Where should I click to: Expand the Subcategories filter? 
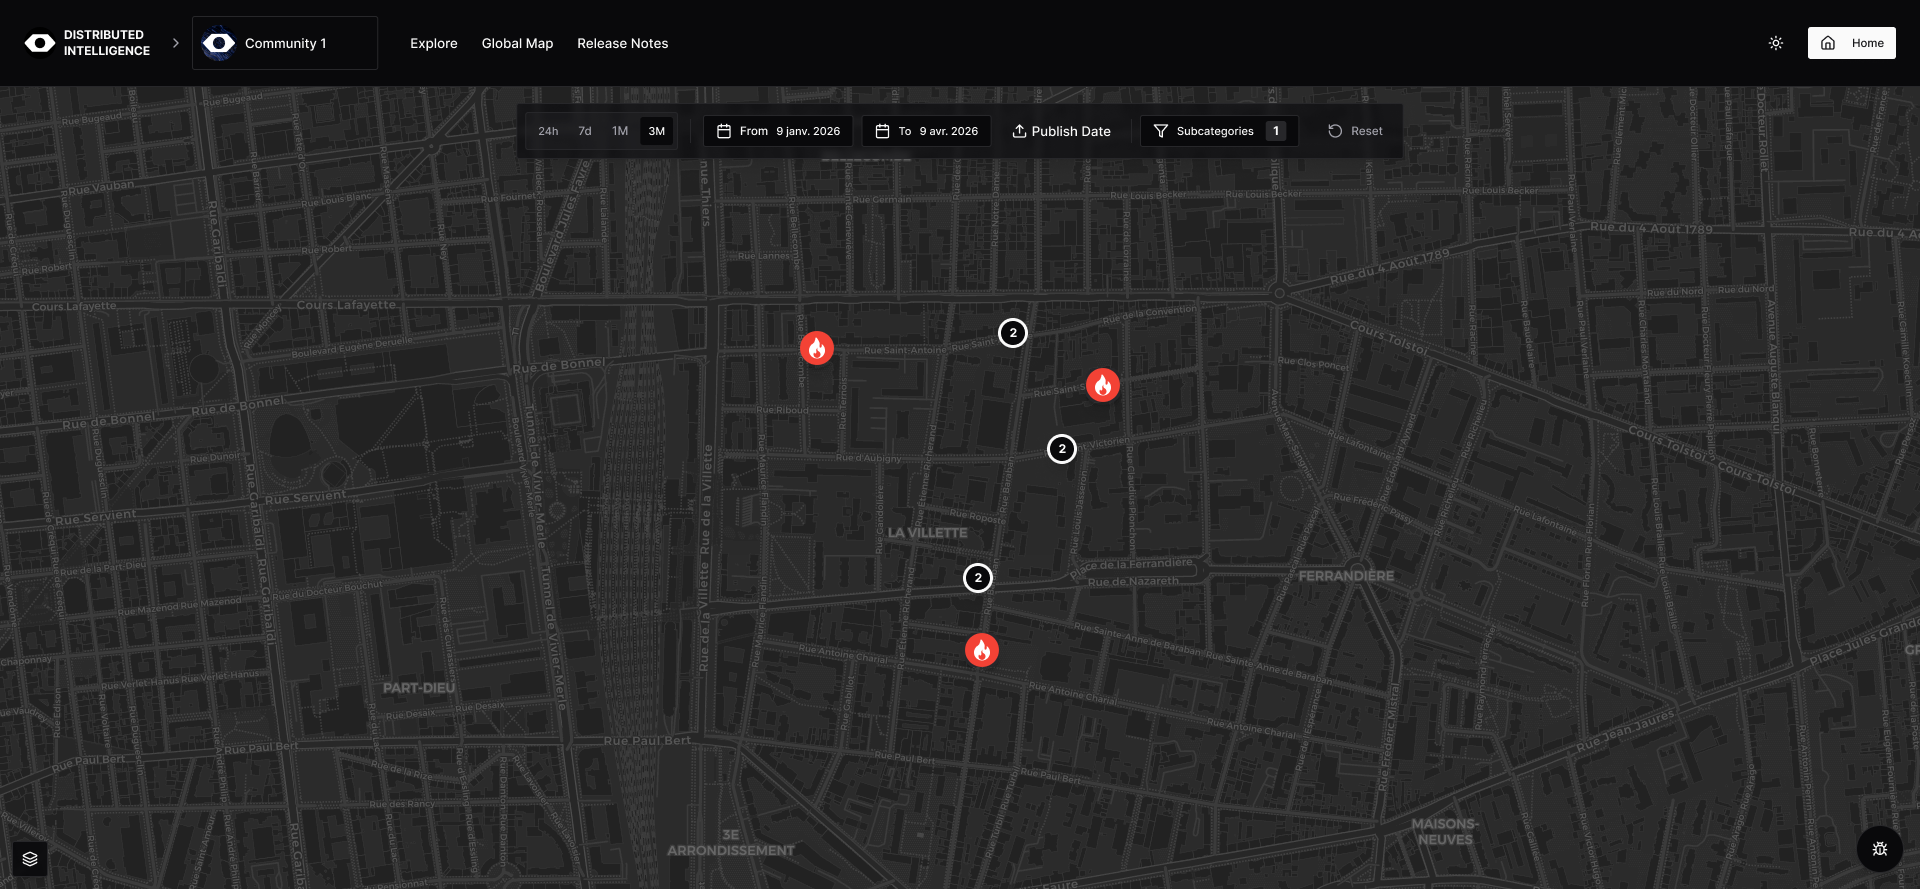click(1218, 131)
